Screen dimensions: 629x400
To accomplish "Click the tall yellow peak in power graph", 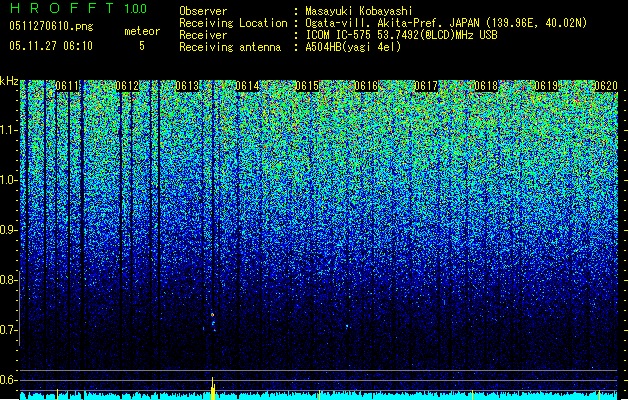I will [213, 388].
